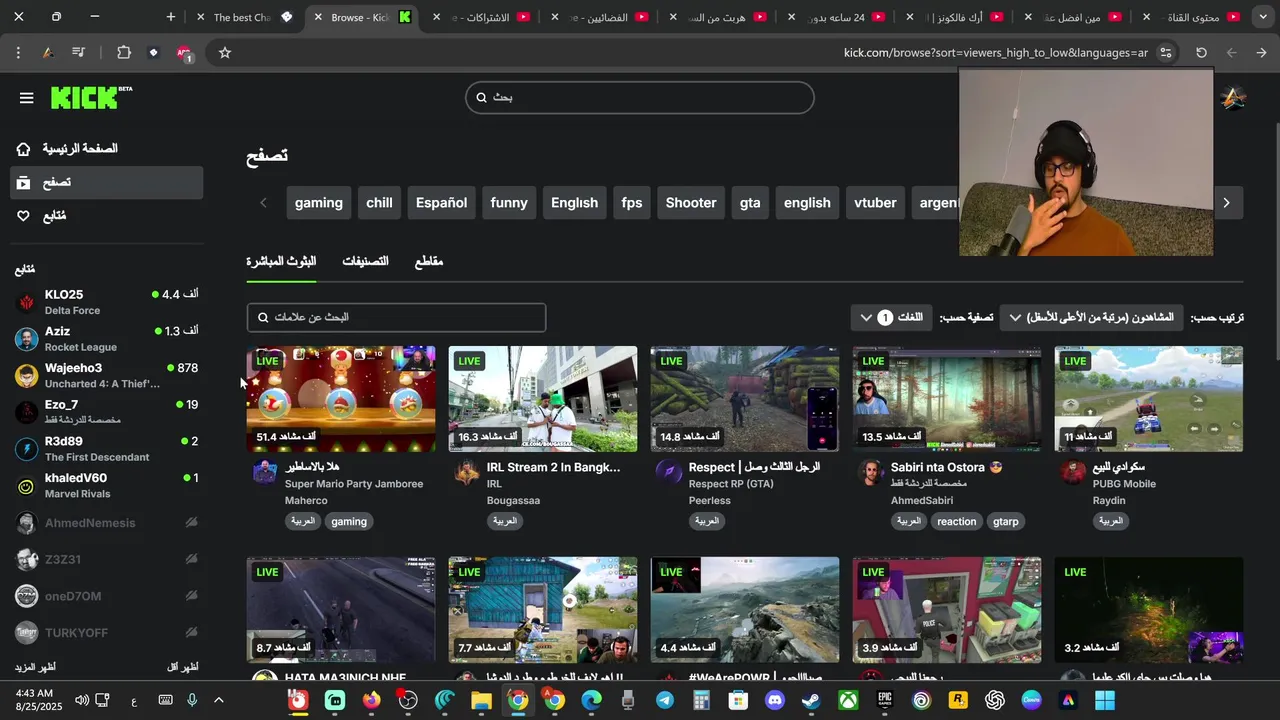This screenshot has width=1280, height=720.
Task: Open the Kick hamburger menu
Action: (x=26, y=98)
